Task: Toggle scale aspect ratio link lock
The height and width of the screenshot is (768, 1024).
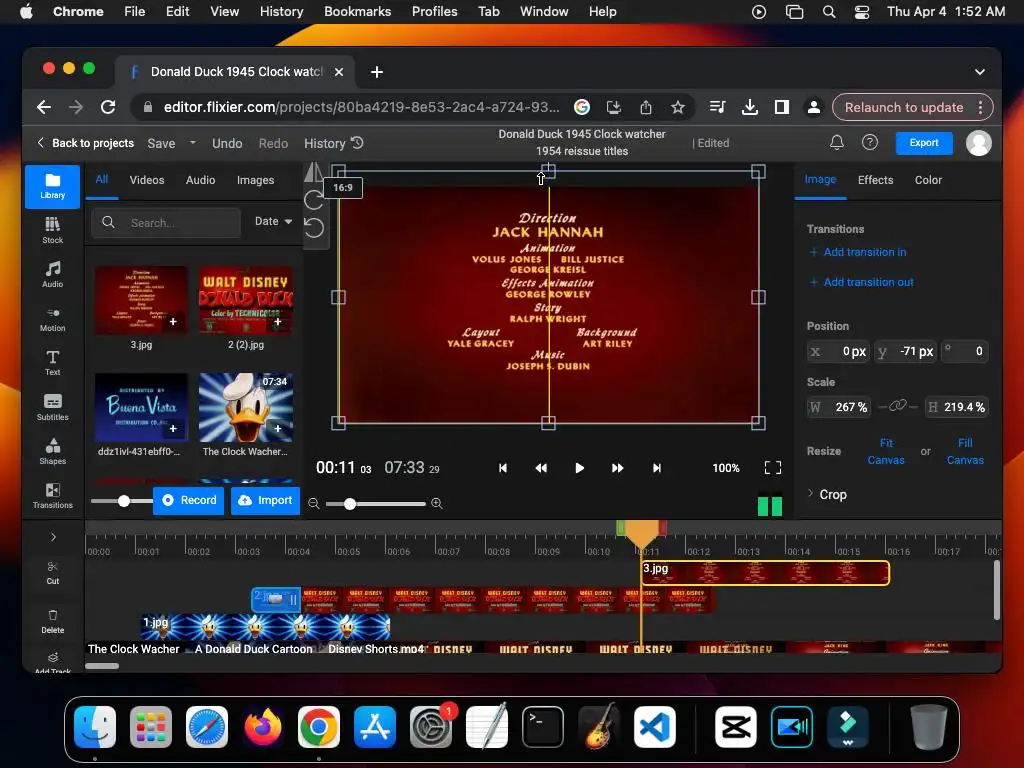Action: [898, 406]
